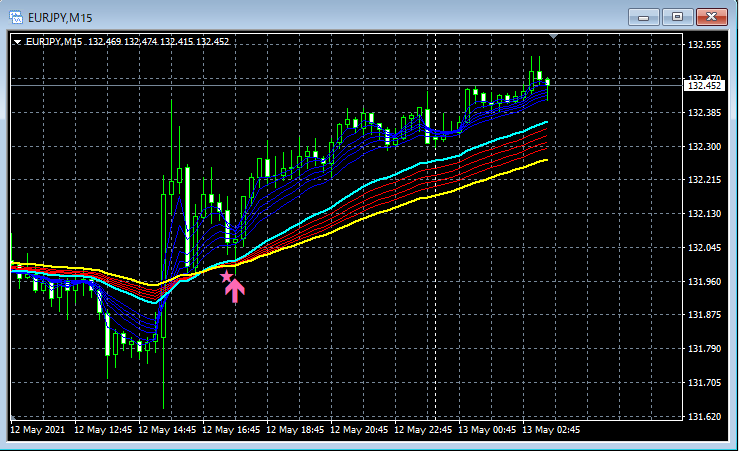
Task: Minimize the EURJPY,M15 chart window
Action: [x=643, y=17]
